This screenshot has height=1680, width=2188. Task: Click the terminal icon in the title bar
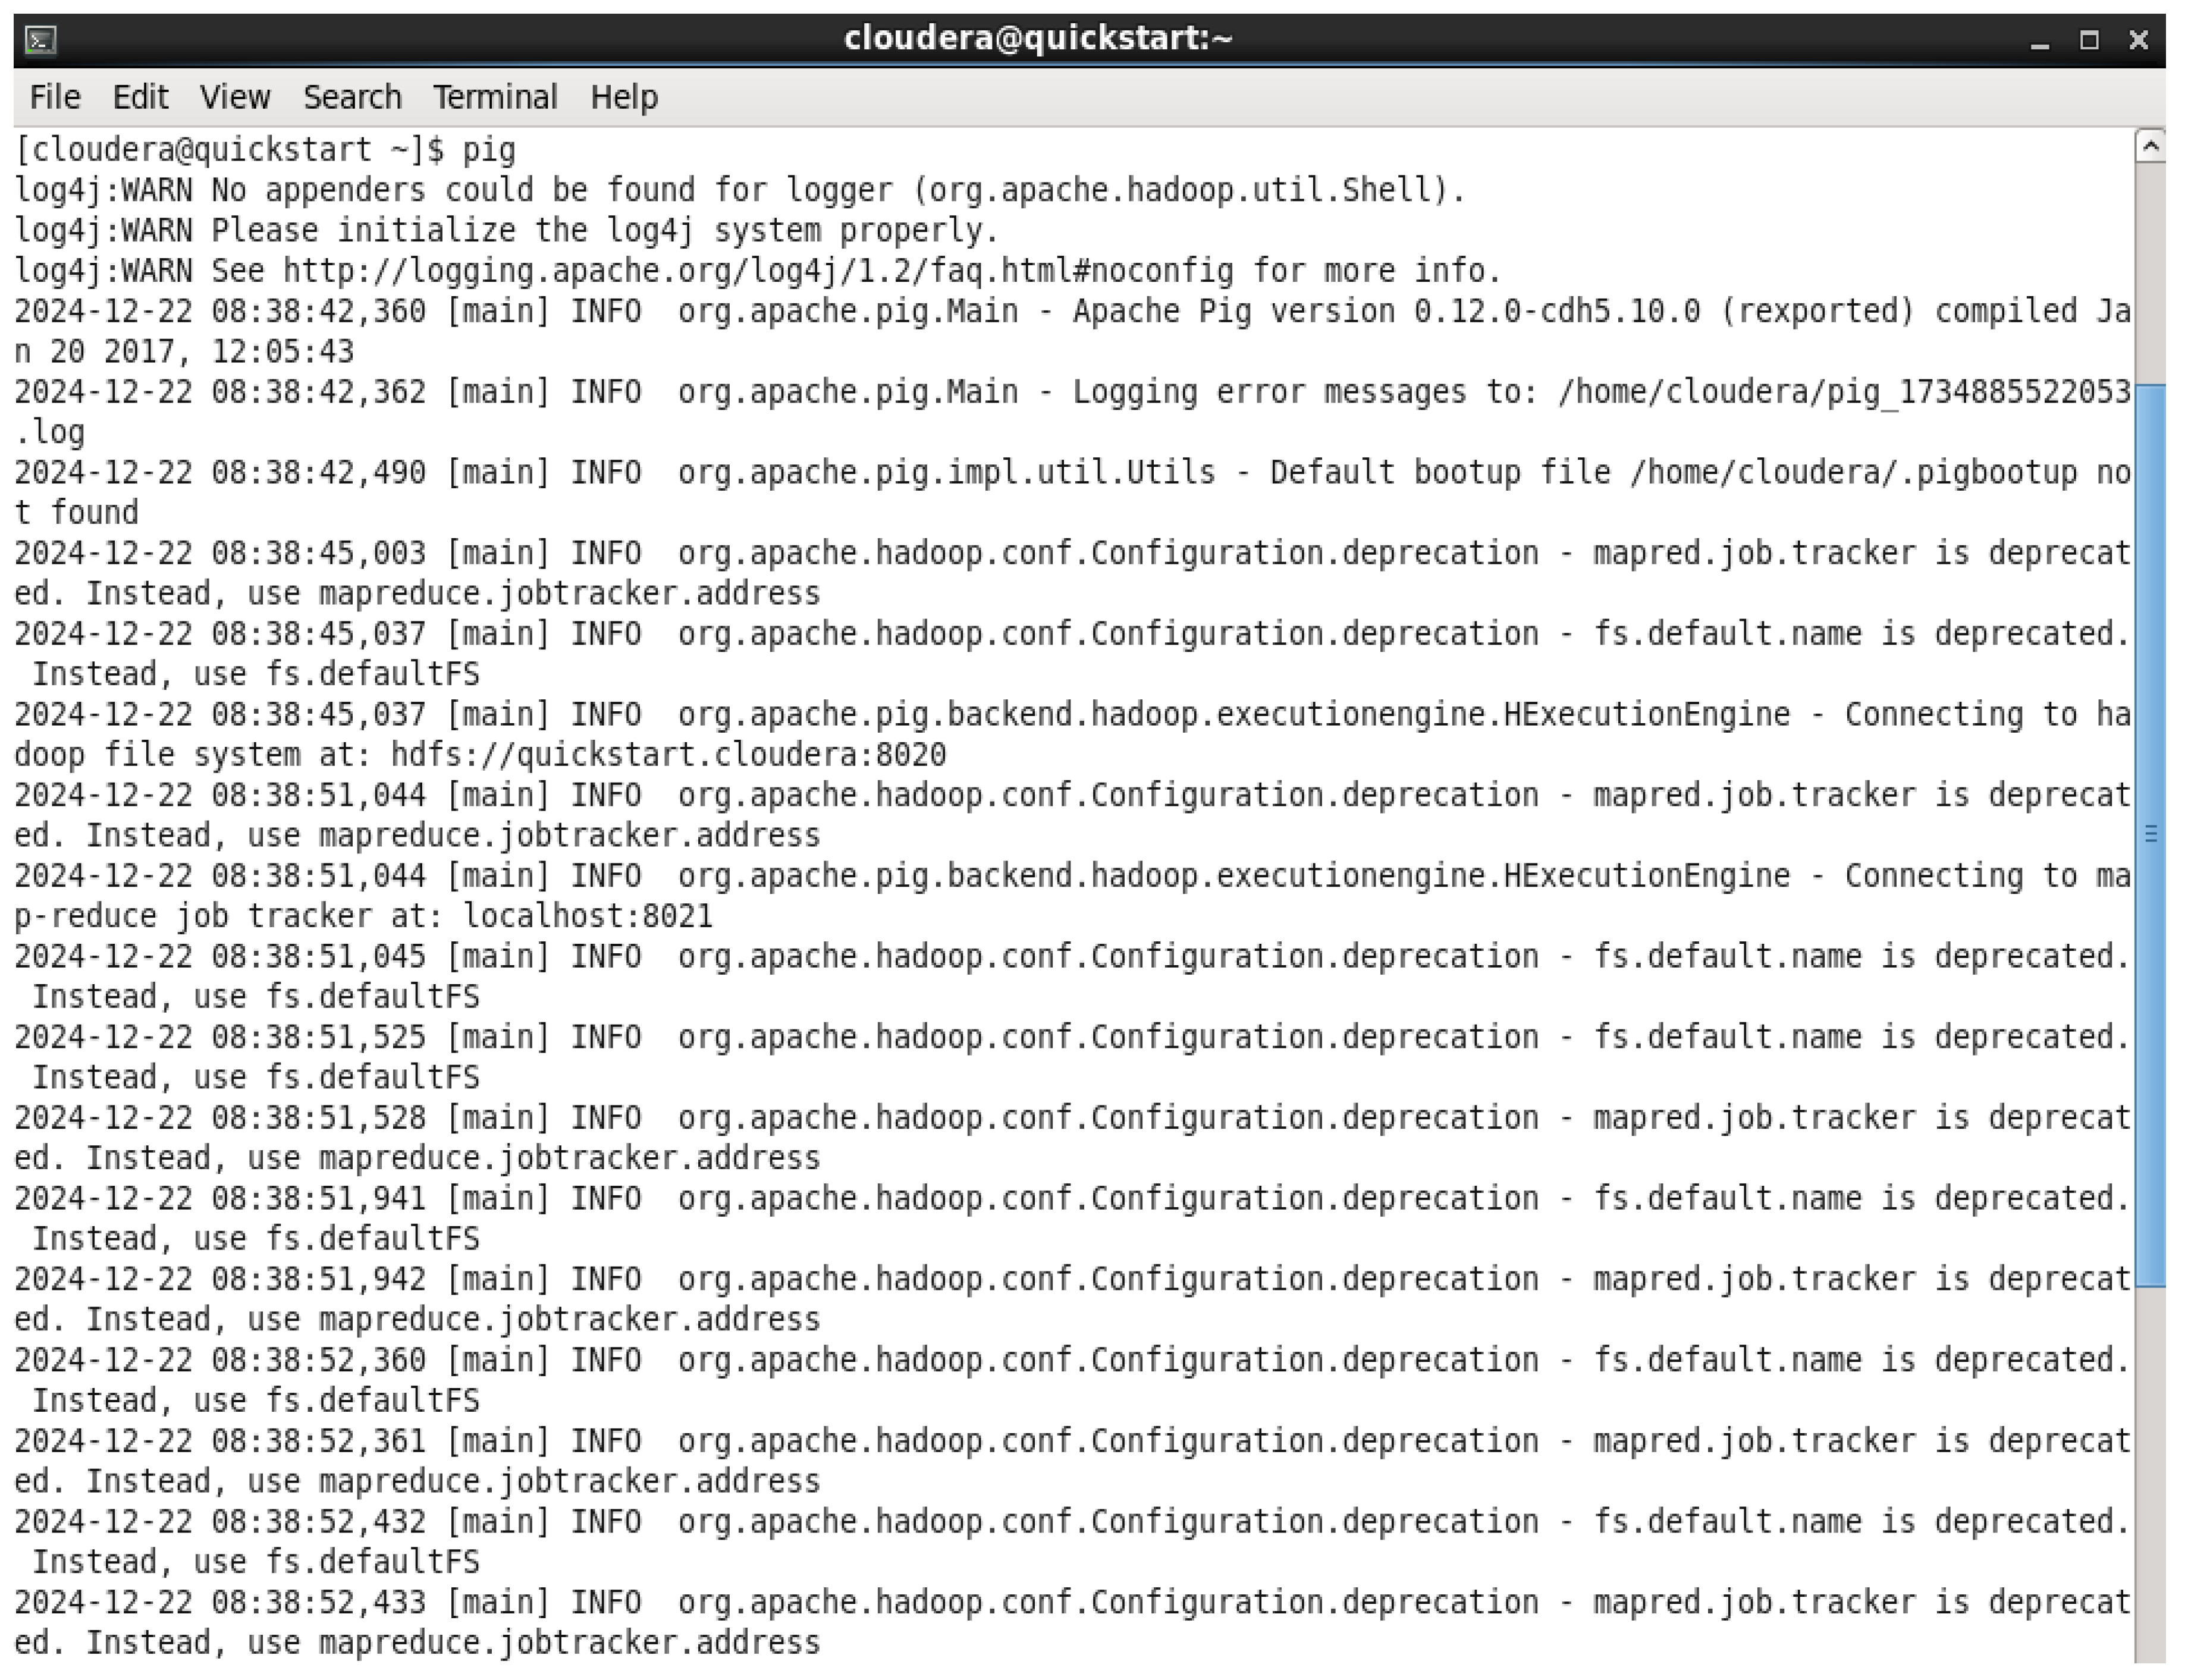[x=40, y=40]
